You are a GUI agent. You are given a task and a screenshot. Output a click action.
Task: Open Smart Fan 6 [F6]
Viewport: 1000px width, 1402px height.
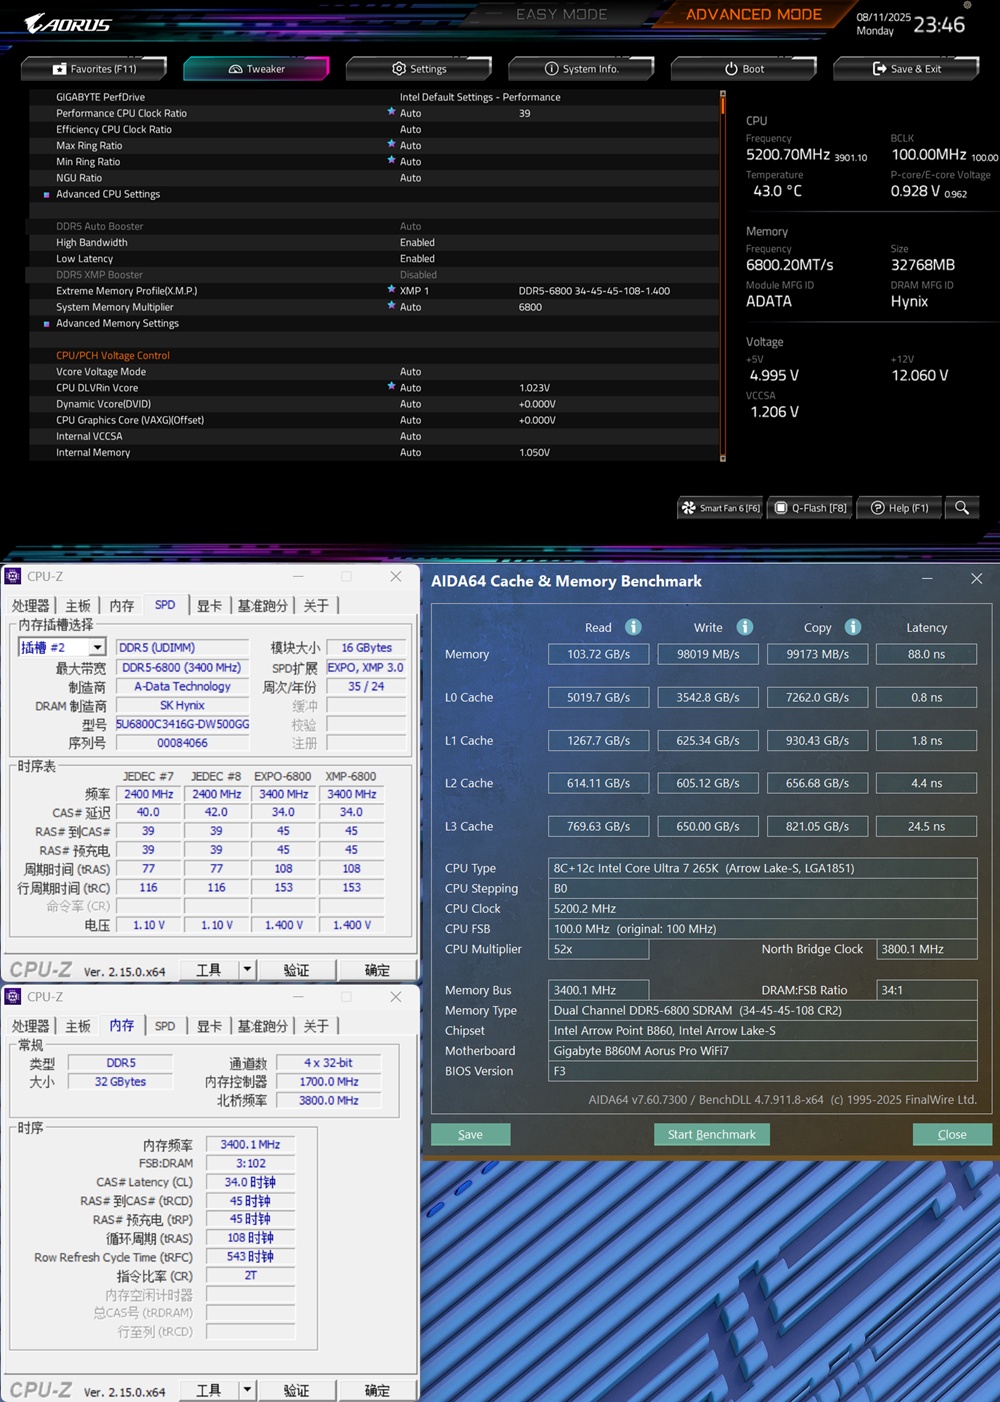pos(720,508)
